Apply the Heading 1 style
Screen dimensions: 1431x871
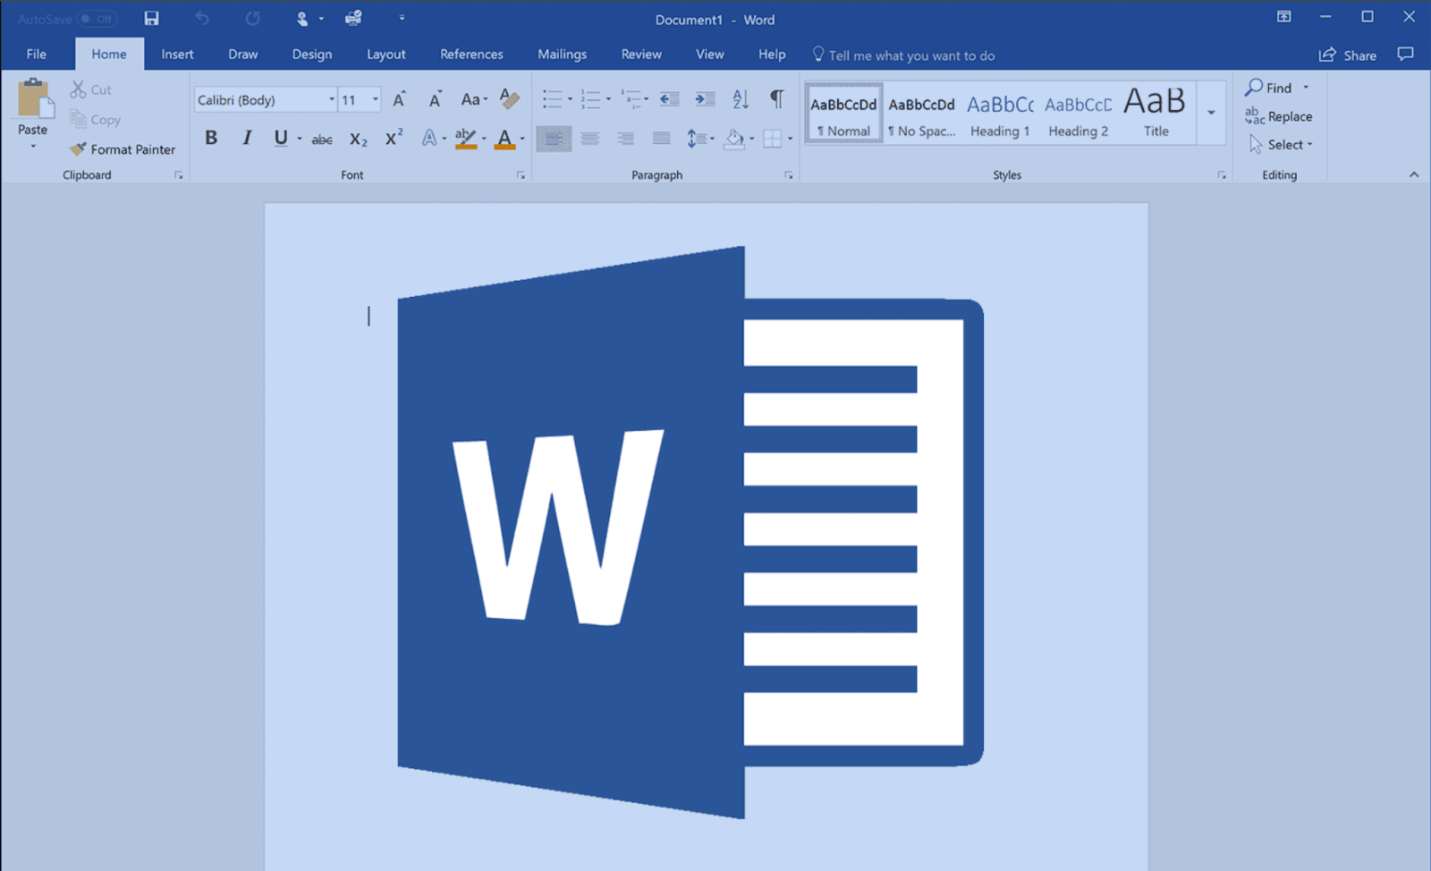pyautogui.click(x=999, y=112)
